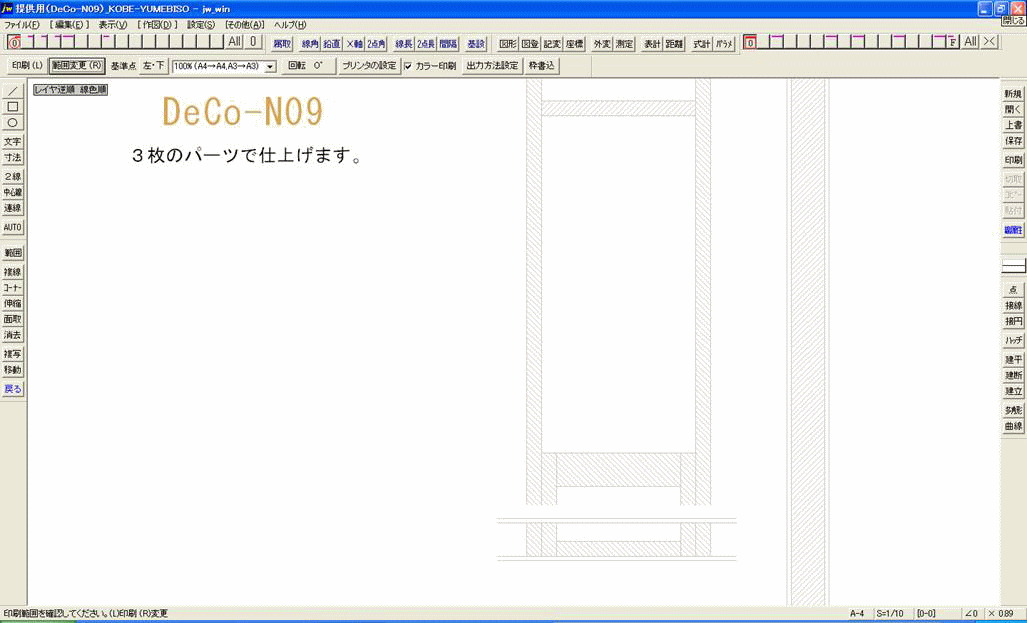Image resolution: width=1027 pixels, height=623 pixels.
Task: Click the プリンタの設定 button
Action: 369,66
